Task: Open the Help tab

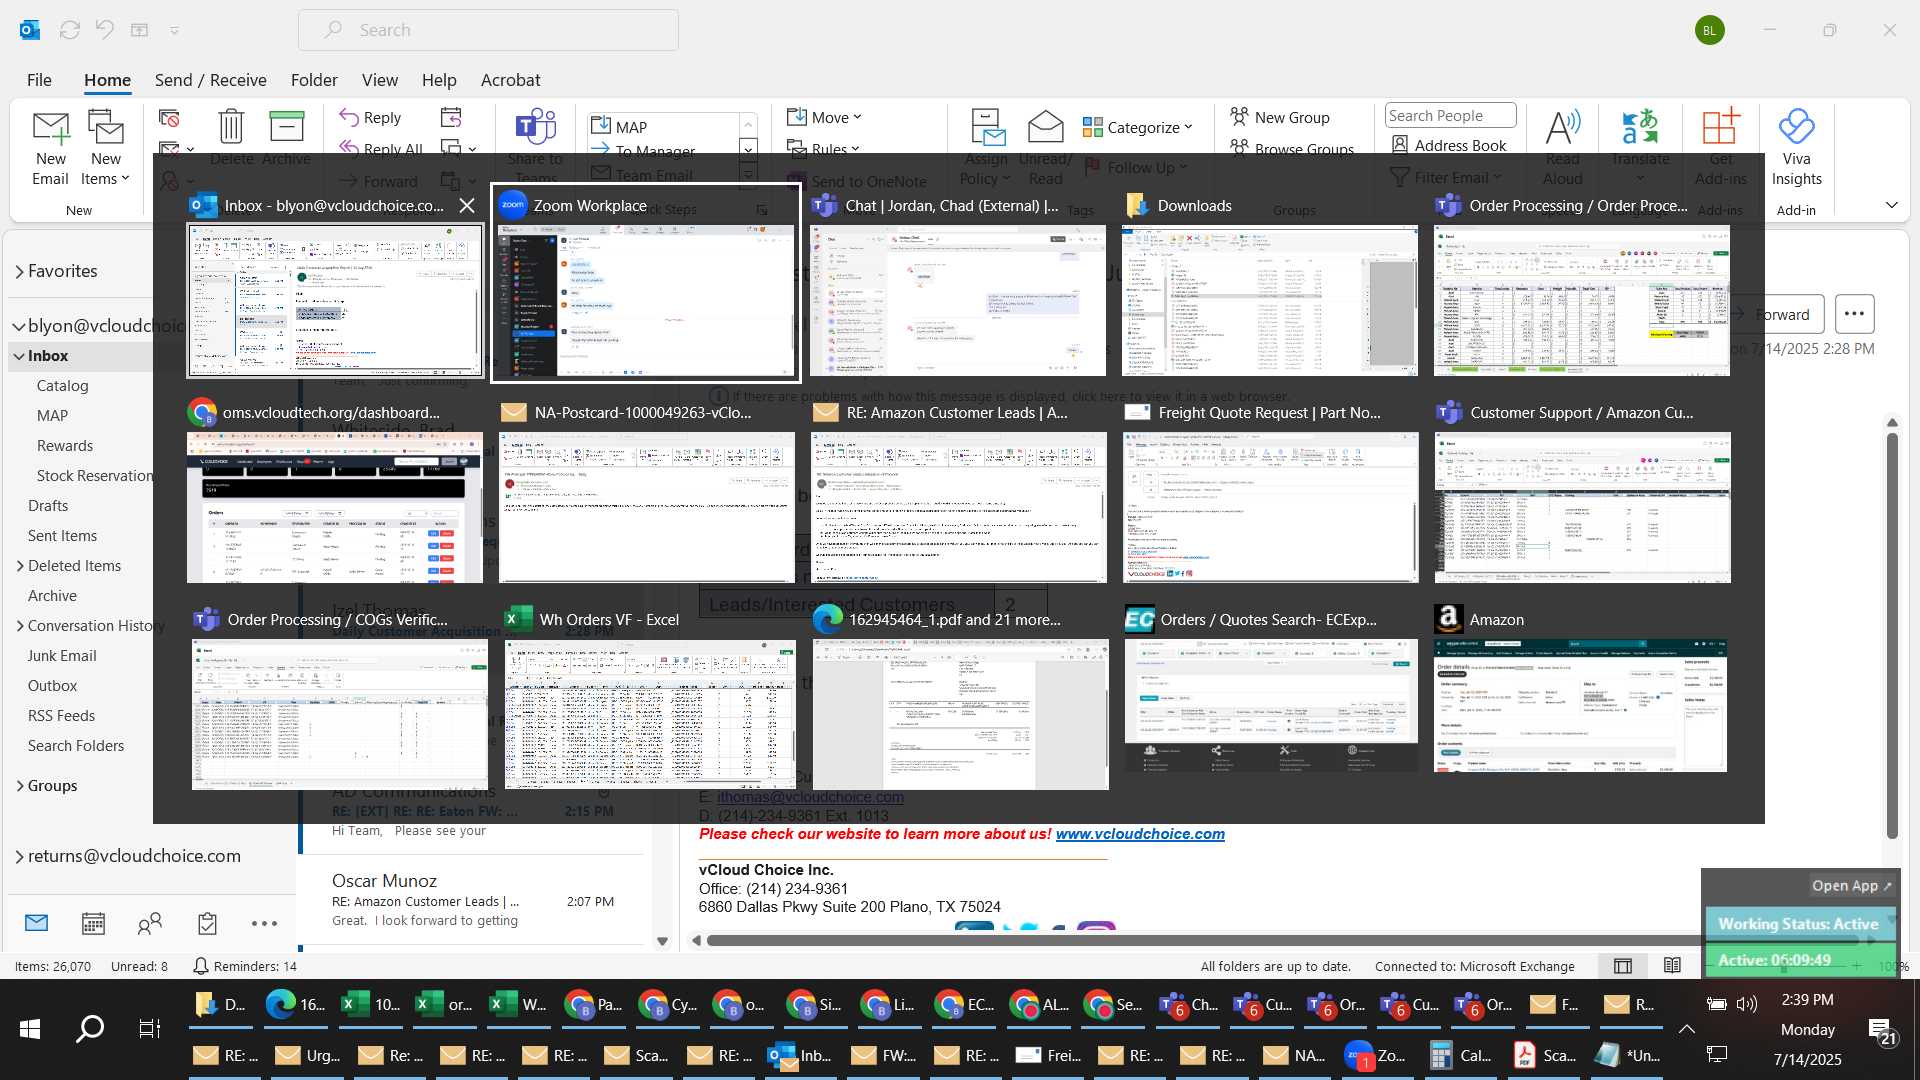Action: 439,80
